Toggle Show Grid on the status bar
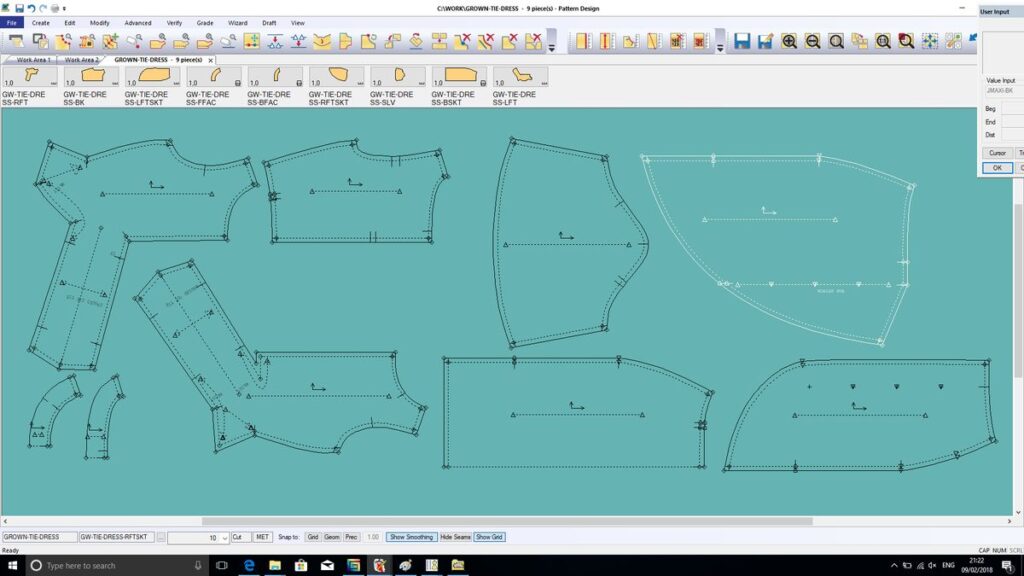The image size is (1024, 576). tap(489, 537)
